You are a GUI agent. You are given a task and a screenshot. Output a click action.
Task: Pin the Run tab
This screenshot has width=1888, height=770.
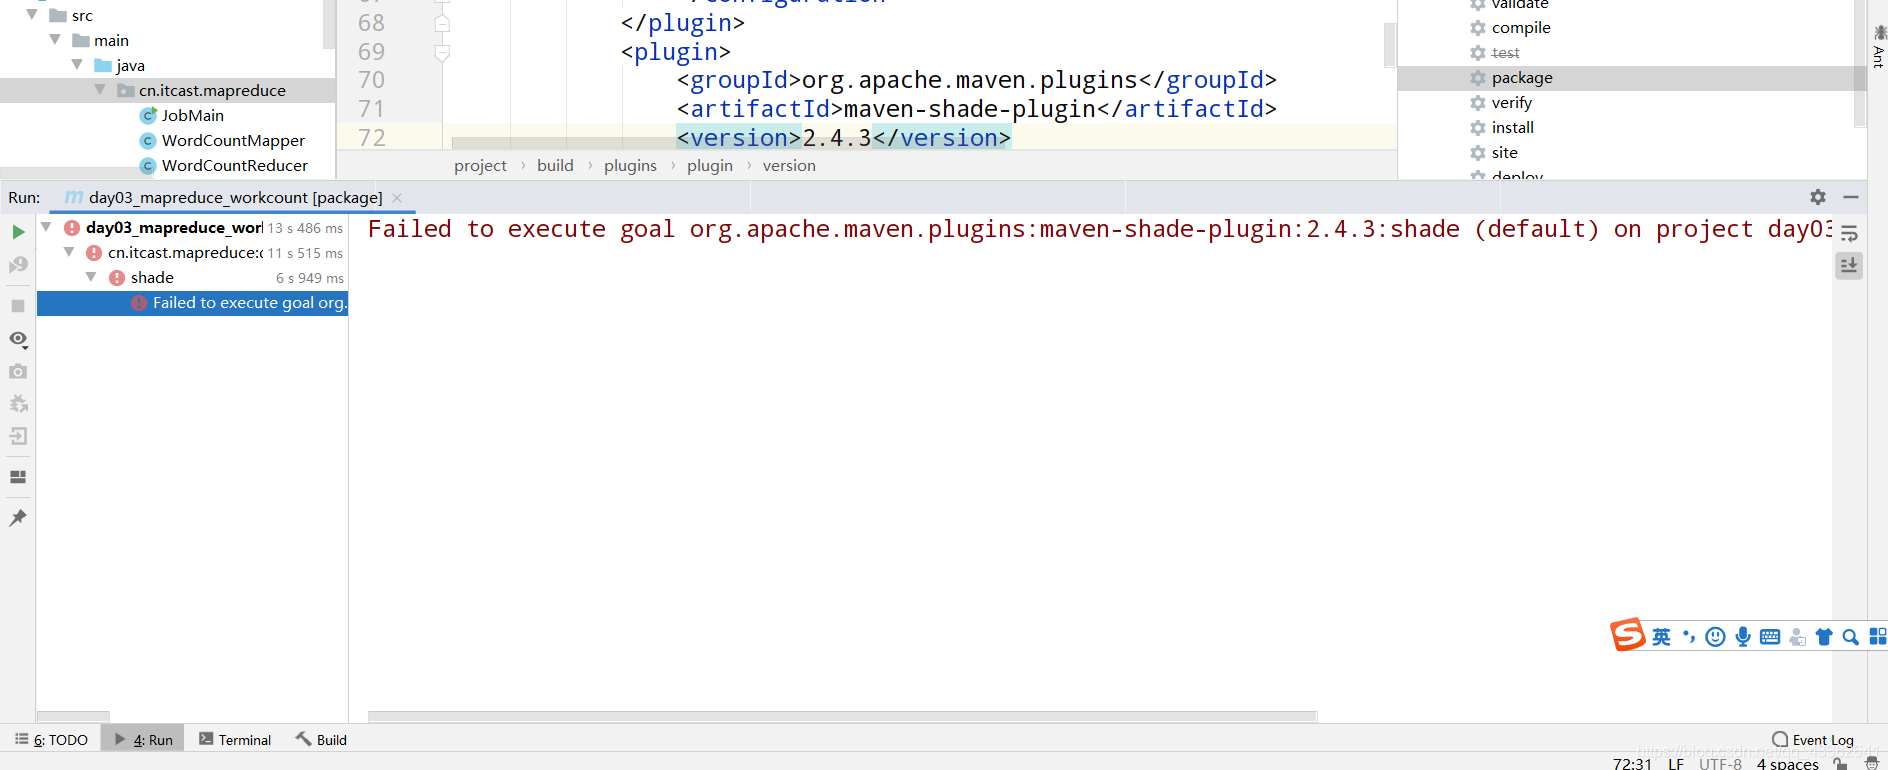pyautogui.click(x=18, y=518)
